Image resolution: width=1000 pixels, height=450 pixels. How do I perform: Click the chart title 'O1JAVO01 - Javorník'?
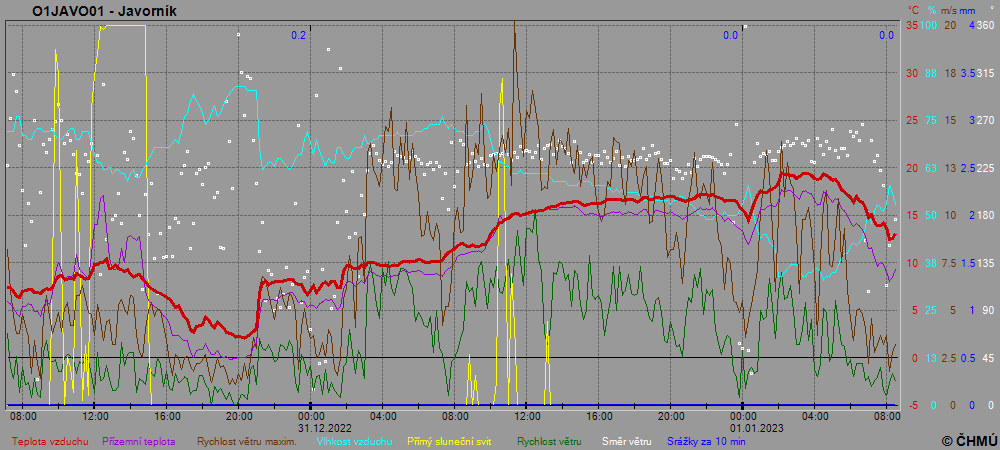click(x=91, y=11)
